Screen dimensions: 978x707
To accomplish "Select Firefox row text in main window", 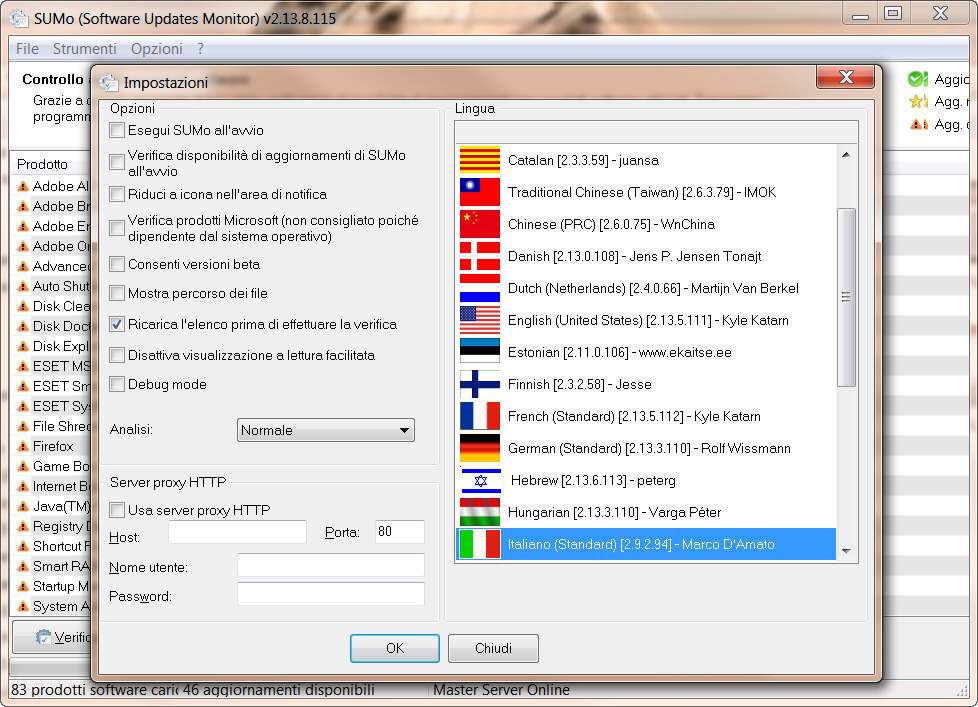I will (x=53, y=446).
